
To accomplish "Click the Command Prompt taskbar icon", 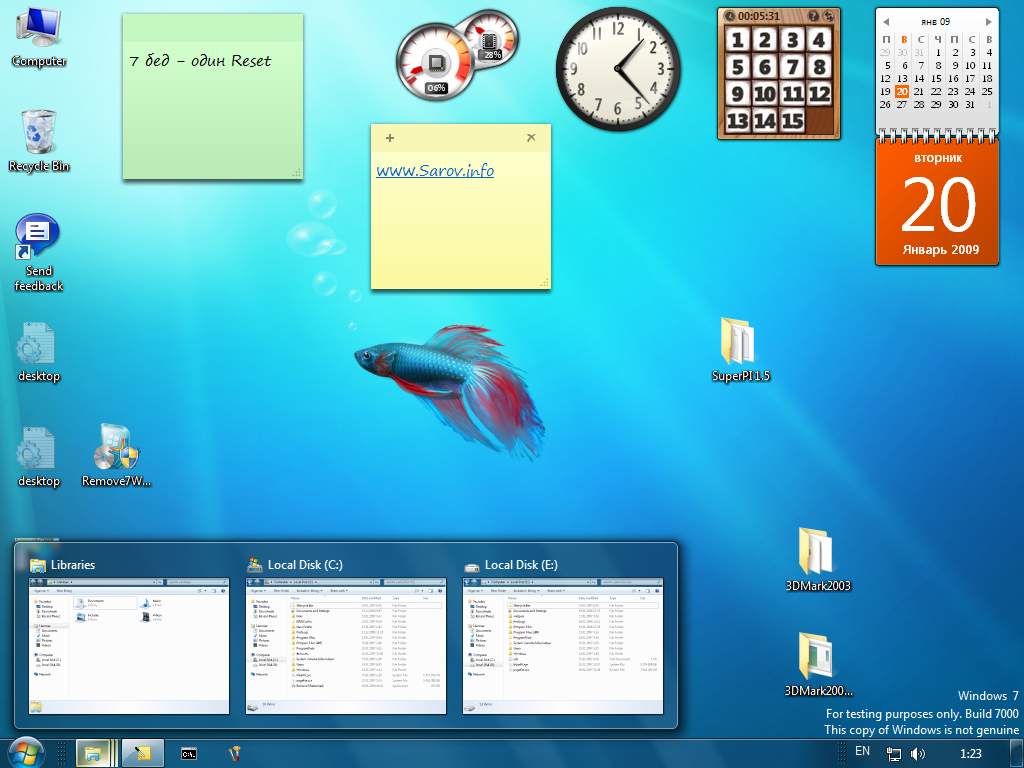I will click(188, 753).
